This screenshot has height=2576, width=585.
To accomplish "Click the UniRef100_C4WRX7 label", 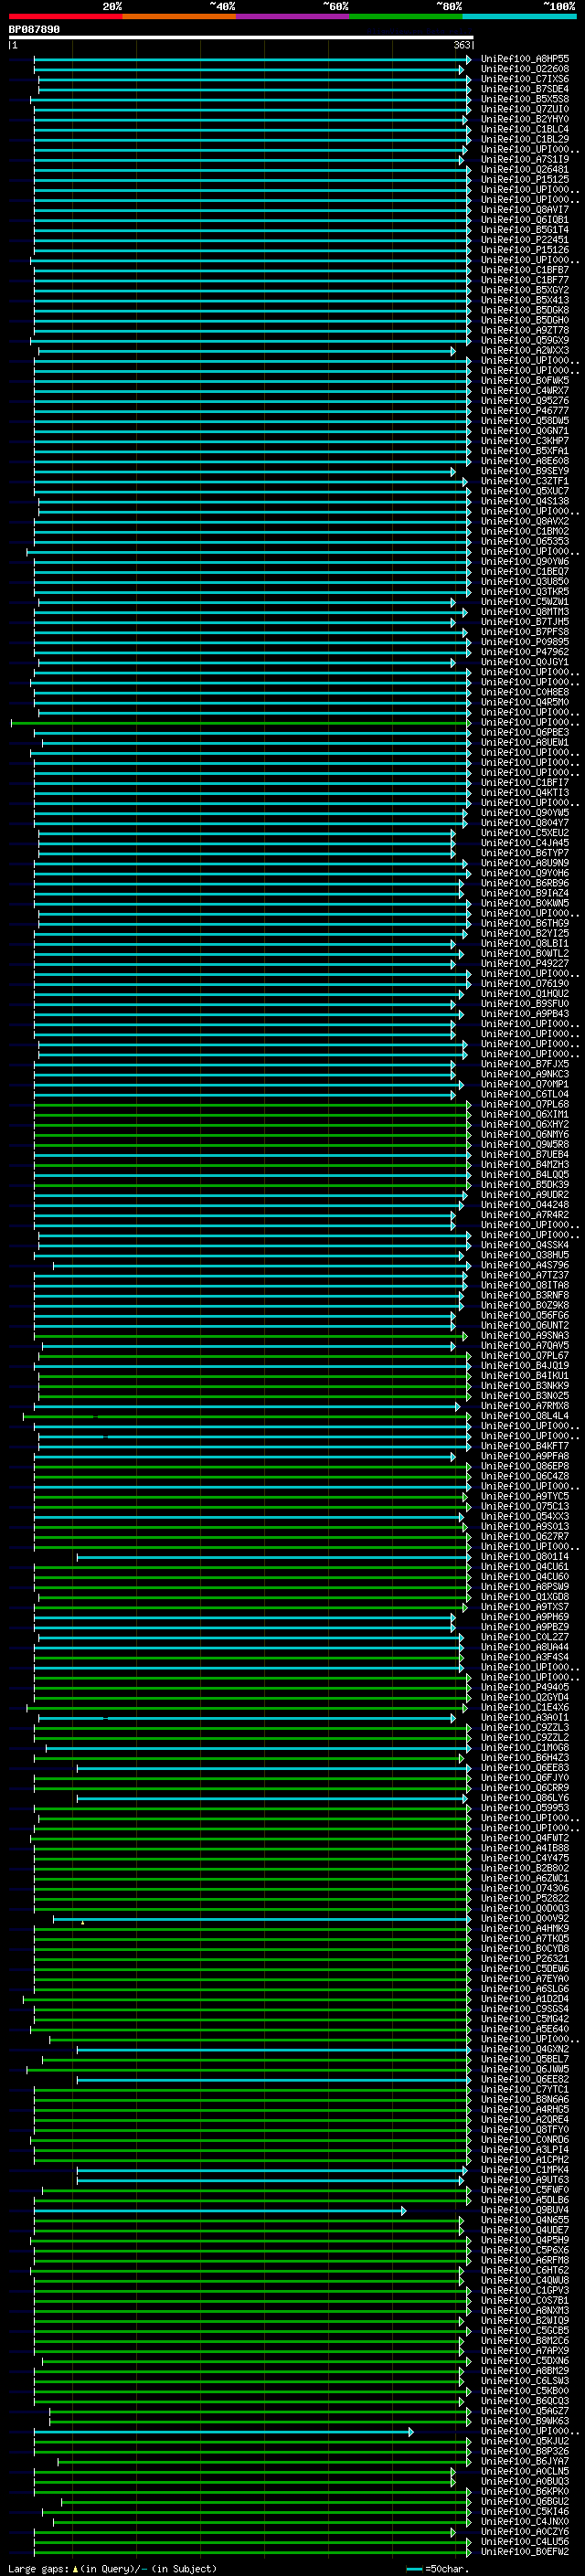I will click(525, 390).
